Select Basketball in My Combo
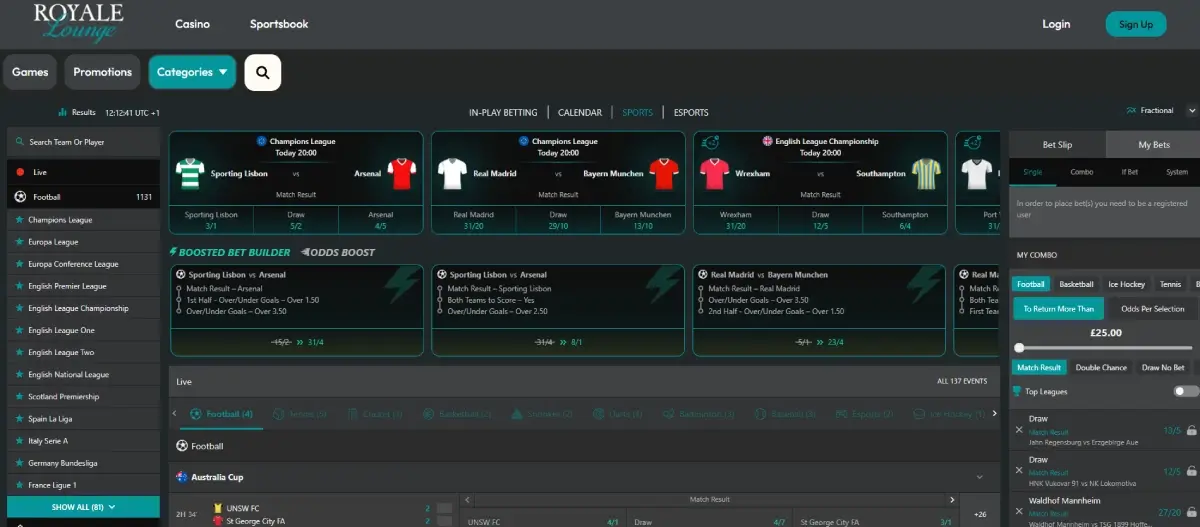Viewport: 1200px width, 527px height. (1076, 284)
